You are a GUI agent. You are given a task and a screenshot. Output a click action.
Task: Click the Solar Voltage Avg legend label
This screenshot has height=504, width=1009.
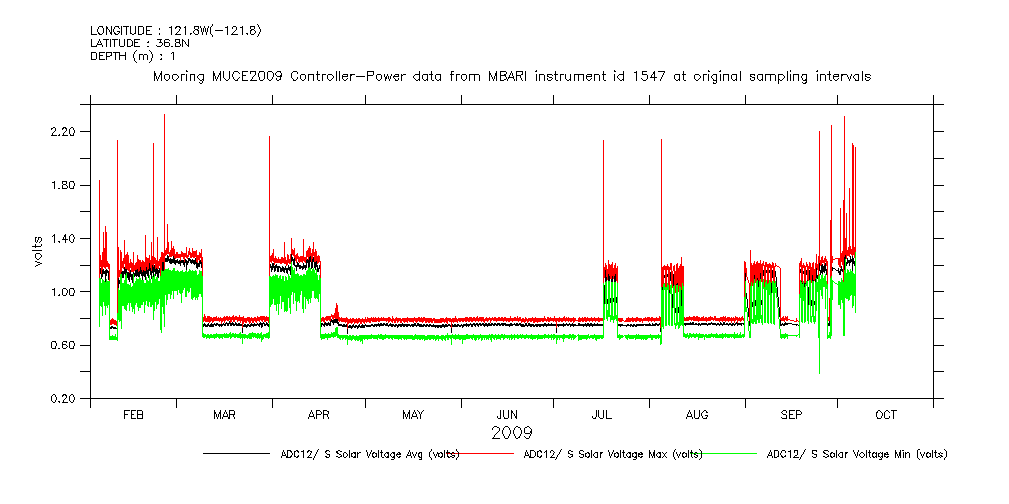[370, 454]
